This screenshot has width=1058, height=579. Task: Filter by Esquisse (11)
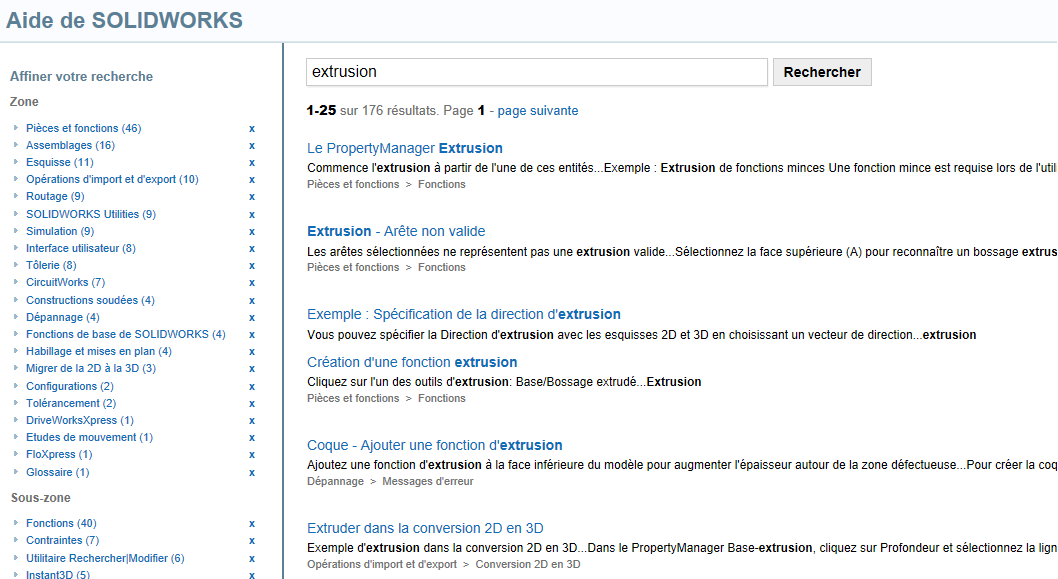[60, 162]
